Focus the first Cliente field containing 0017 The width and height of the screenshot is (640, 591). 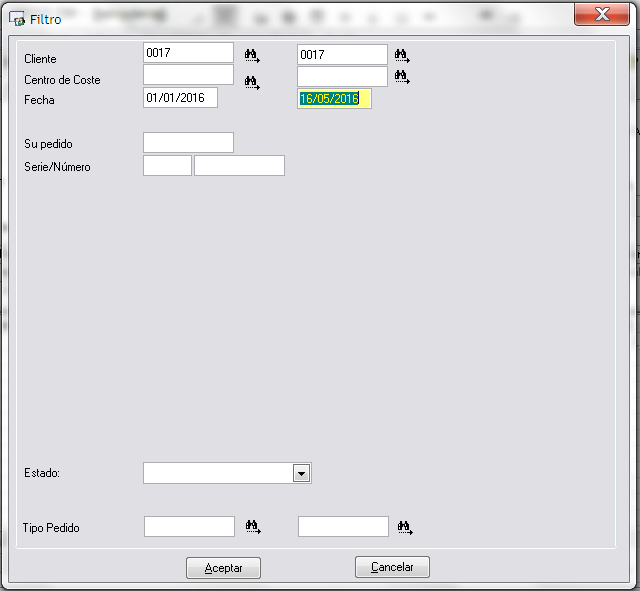[188, 53]
